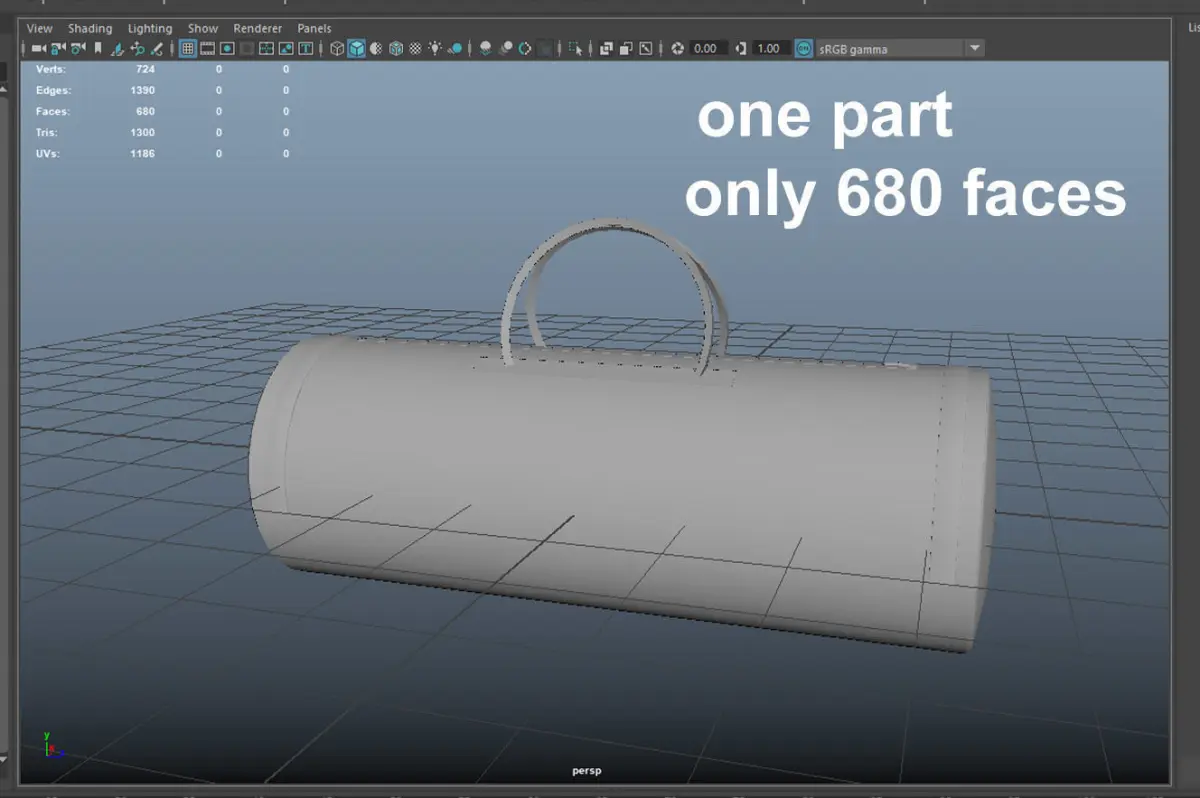Viewport: 1200px width, 798px height.
Task: Click Use All Lights bulb icon
Action: click(x=435, y=48)
